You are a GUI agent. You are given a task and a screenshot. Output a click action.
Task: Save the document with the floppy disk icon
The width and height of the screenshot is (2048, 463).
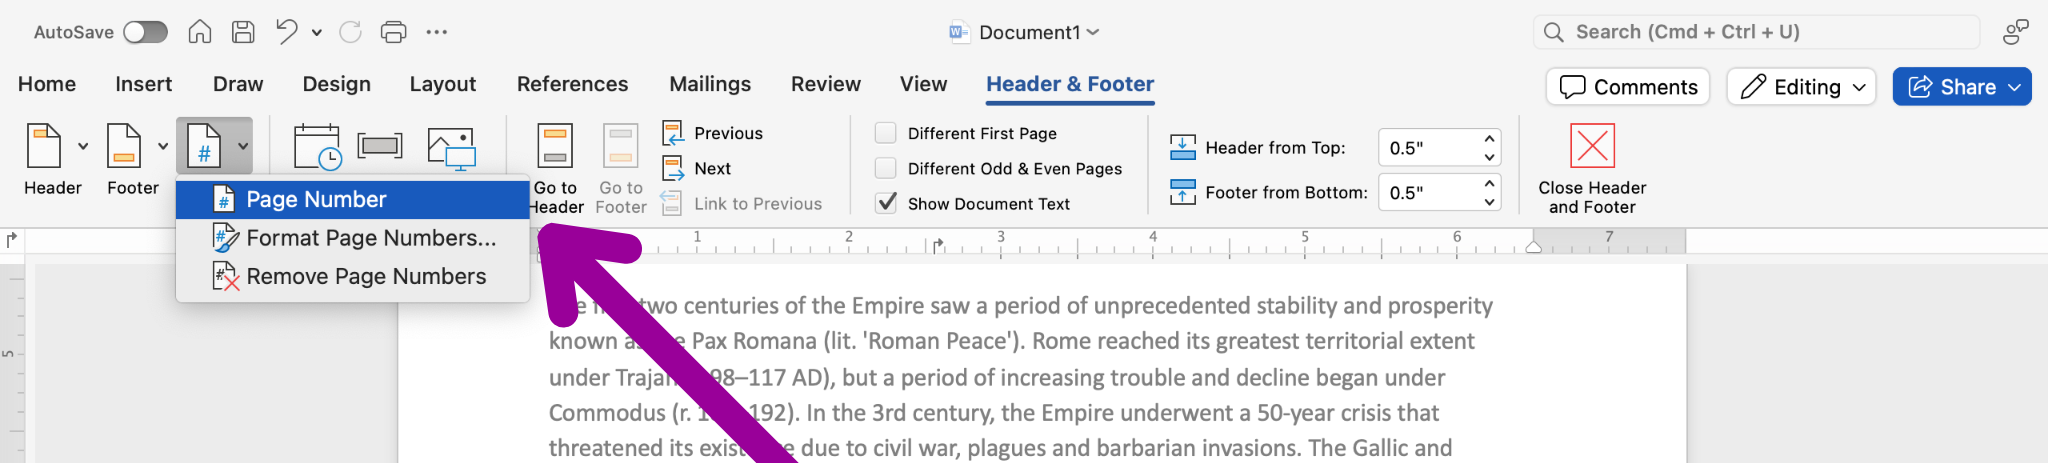tap(243, 32)
